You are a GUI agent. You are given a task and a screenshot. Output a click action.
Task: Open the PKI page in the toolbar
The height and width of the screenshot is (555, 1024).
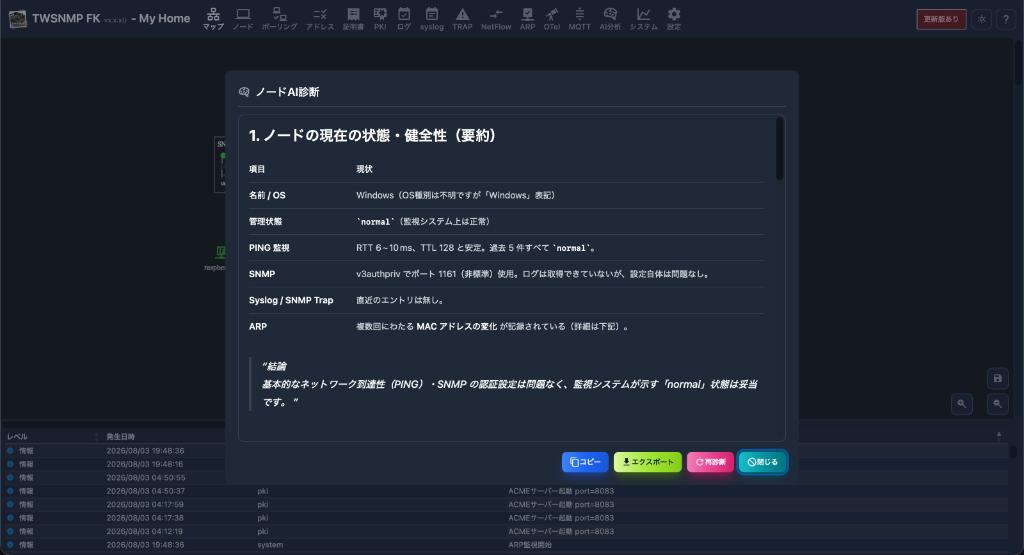coord(380,18)
